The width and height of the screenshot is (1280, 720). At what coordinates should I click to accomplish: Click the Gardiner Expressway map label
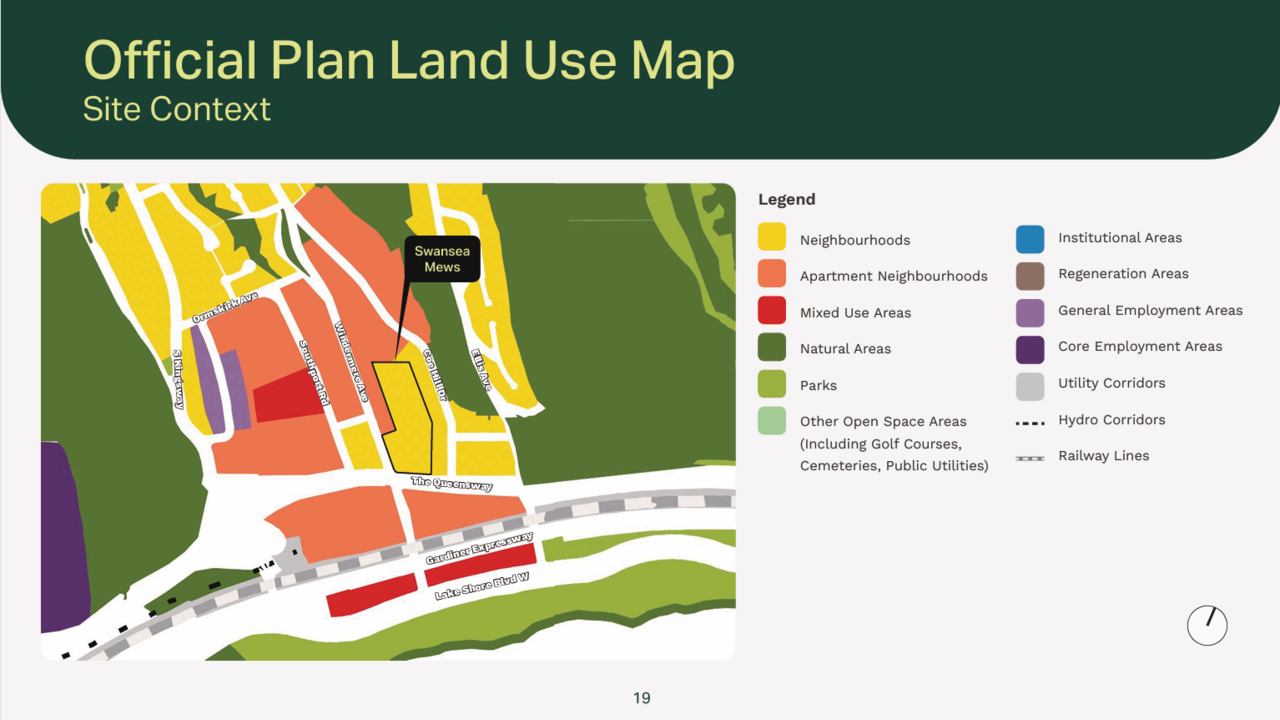[x=479, y=549]
